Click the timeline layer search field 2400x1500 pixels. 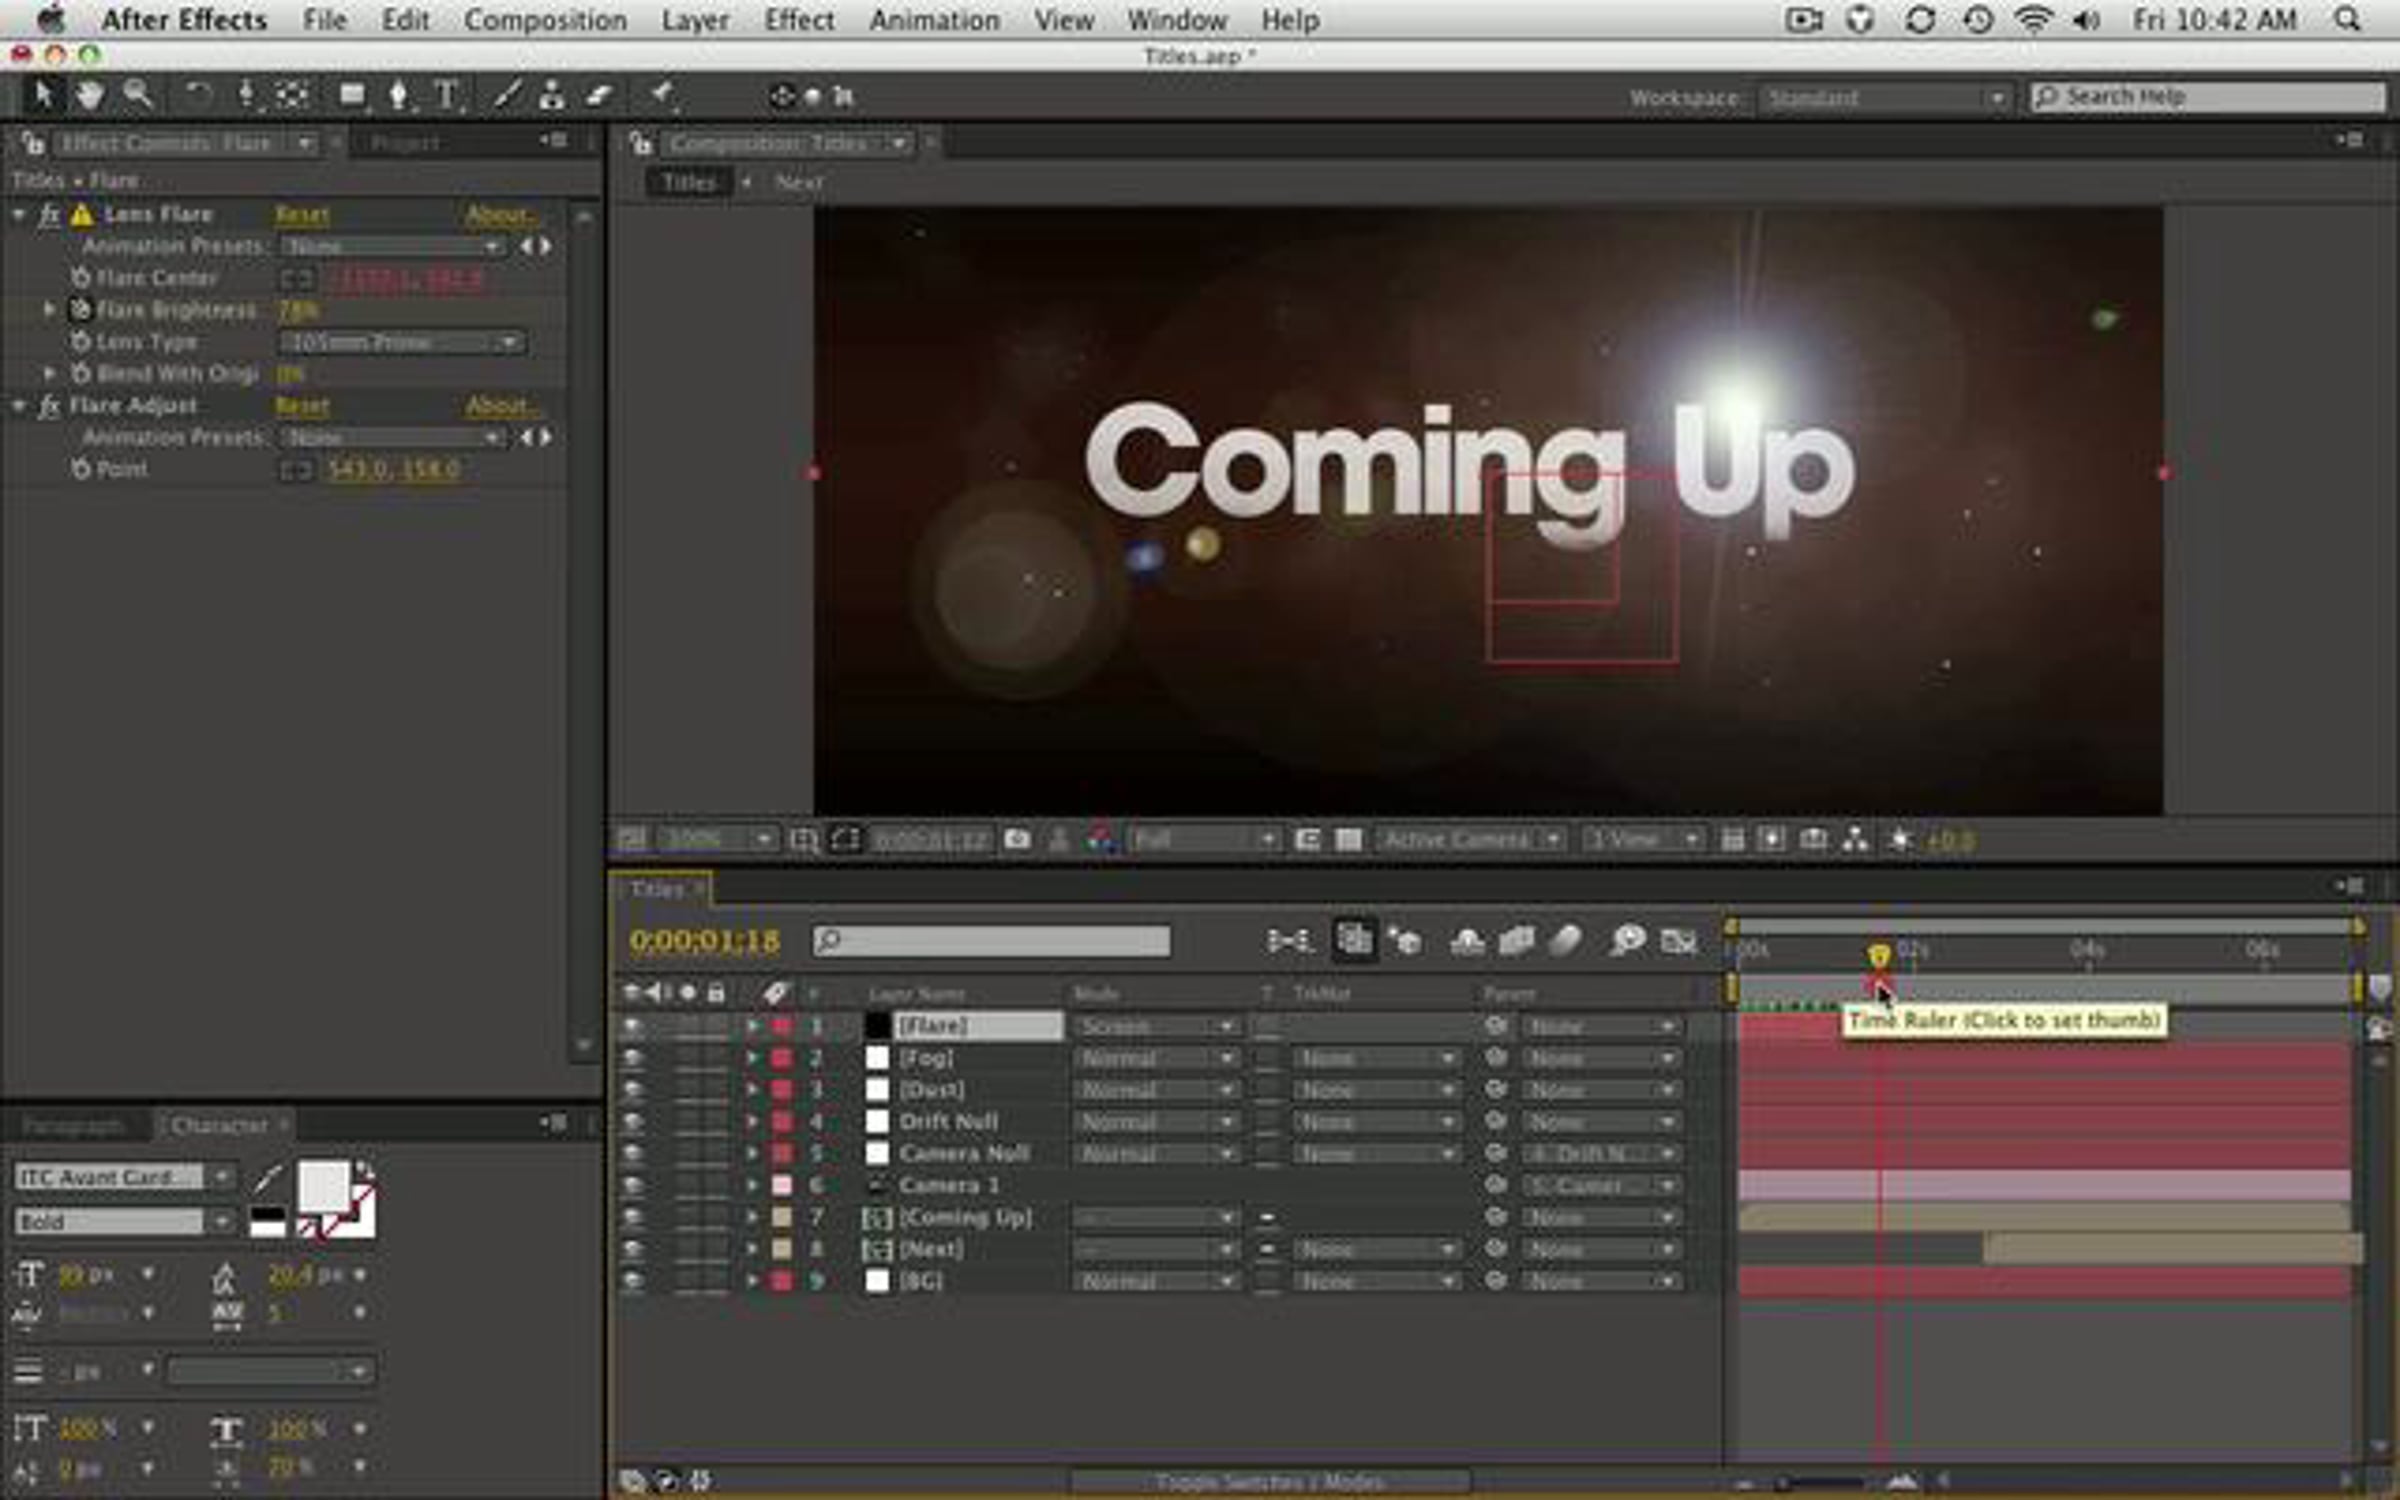coord(992,940)
